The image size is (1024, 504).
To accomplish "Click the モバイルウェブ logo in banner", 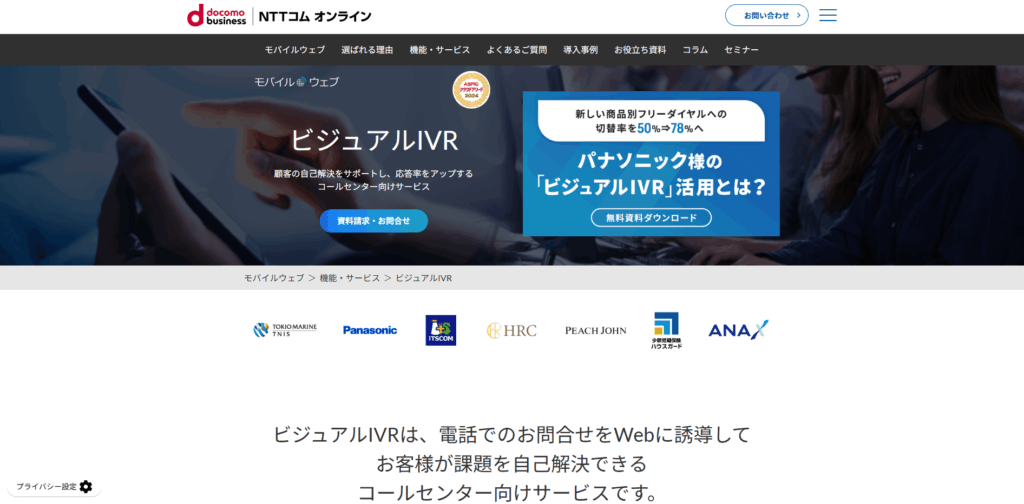I will 296,82.
